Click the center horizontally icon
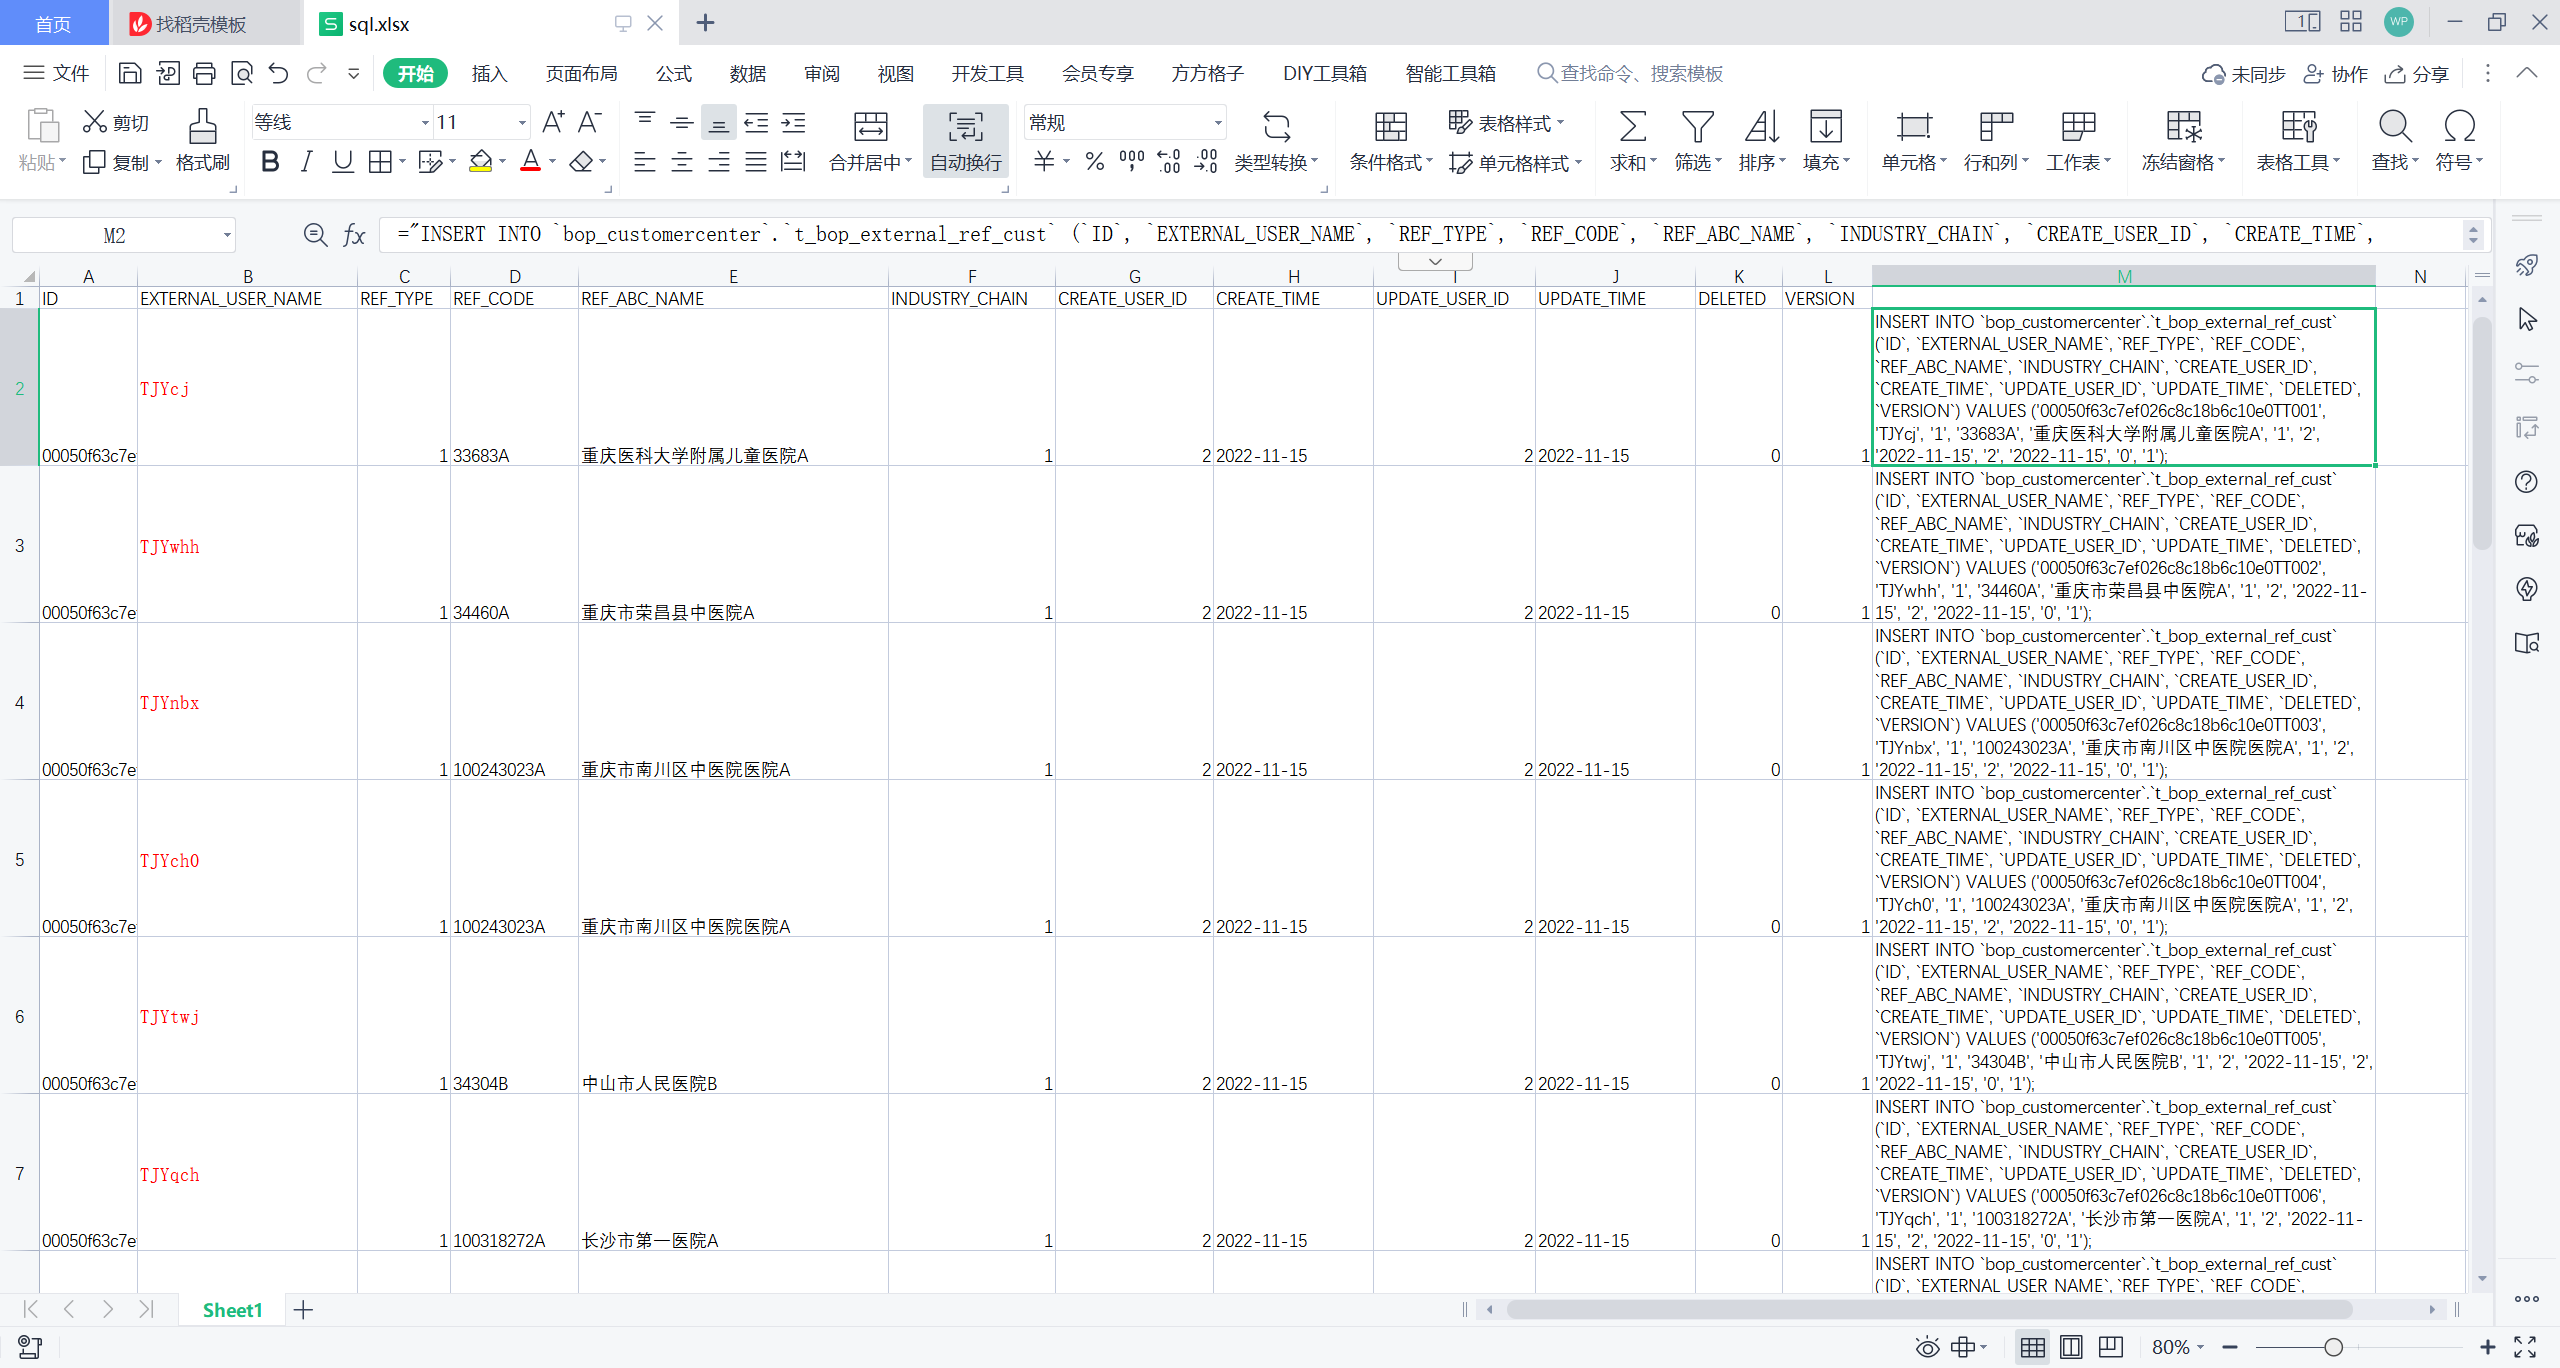The image size is (2560, 1368). (682, 162)
